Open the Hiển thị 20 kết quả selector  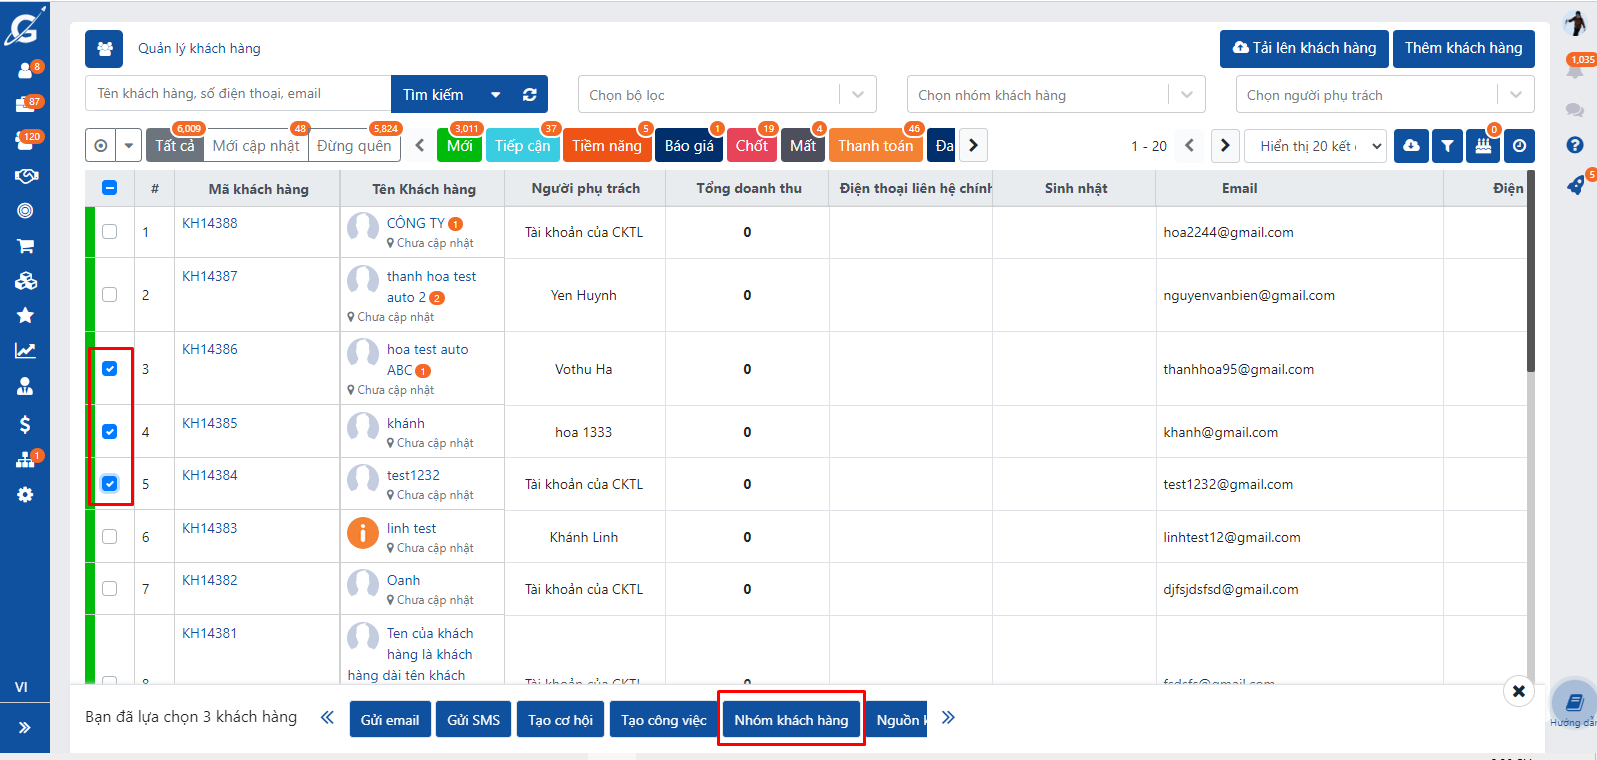(x=1316, y=146)
